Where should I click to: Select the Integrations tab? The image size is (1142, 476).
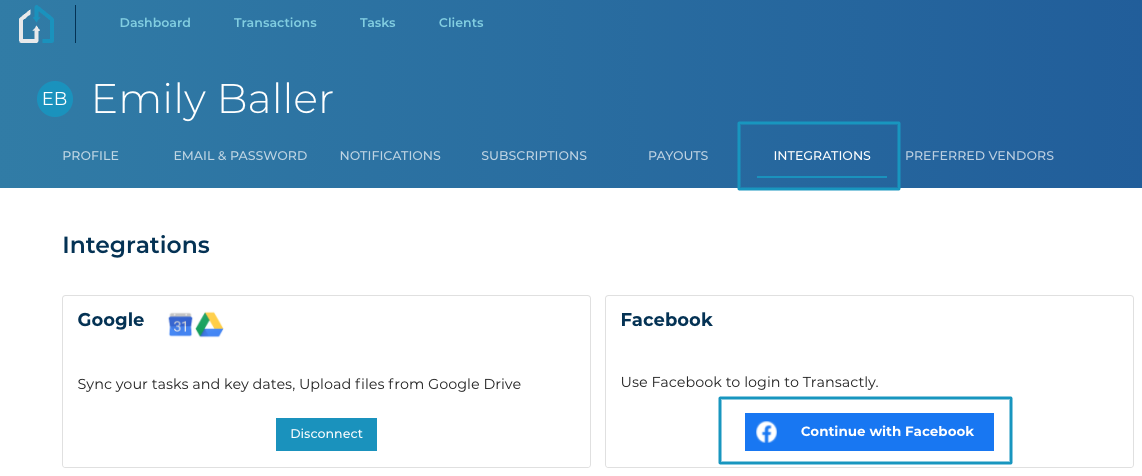click(x=822, y=156)
